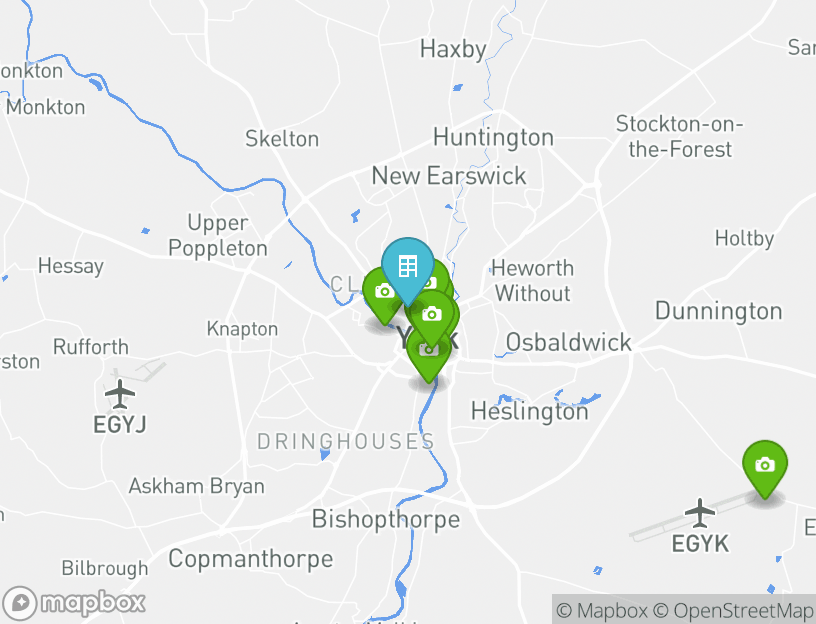
Task: Select the Stockton-on-the-Forest label
Action: coord(680,137)
